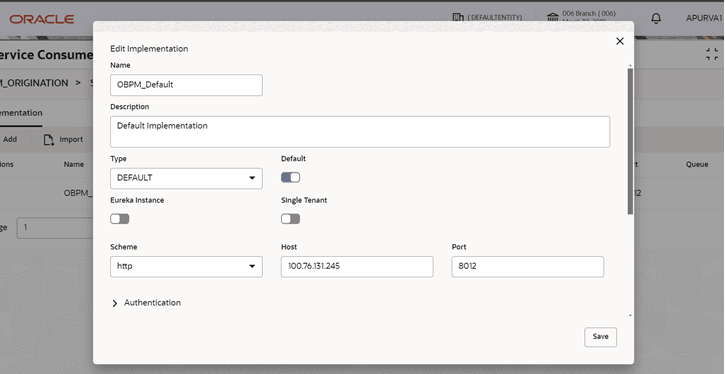Click the Name field with OBPM_Default
Image resolution: width=725 pixels, height=374 pixels.
tap(186, 85)
